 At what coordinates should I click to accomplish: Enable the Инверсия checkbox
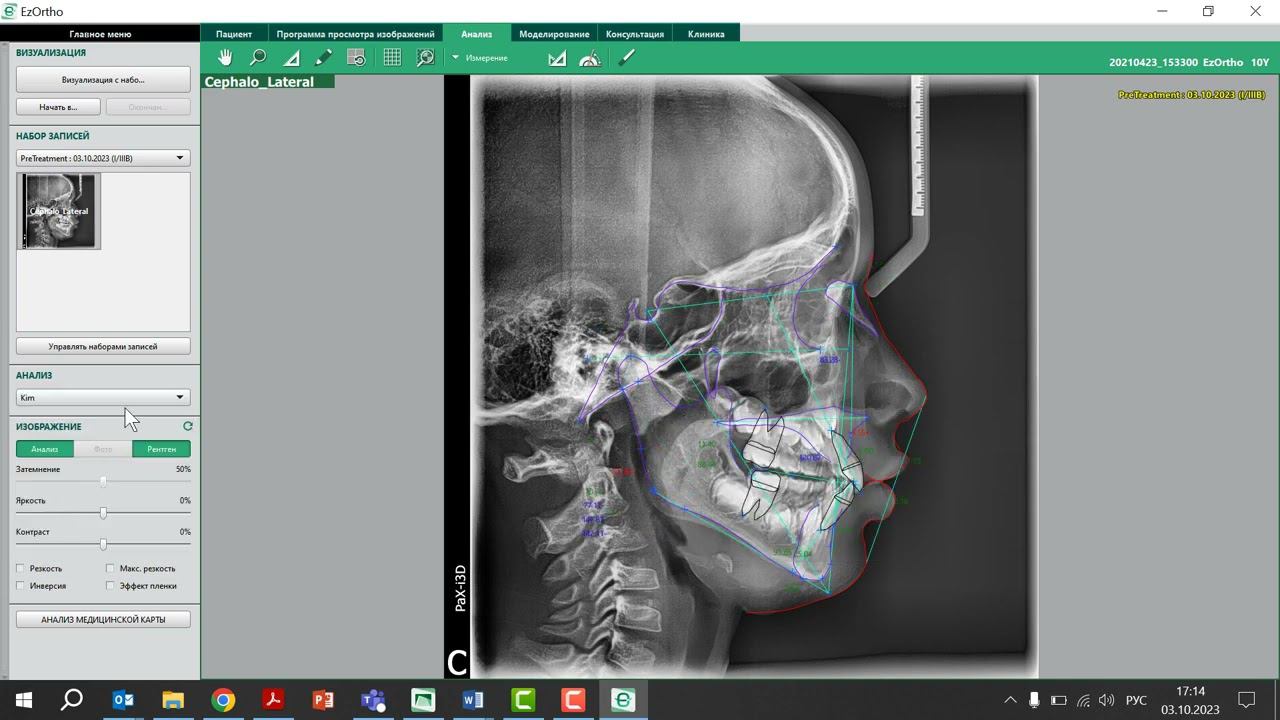pyautogui.click(x=20, y=586)
